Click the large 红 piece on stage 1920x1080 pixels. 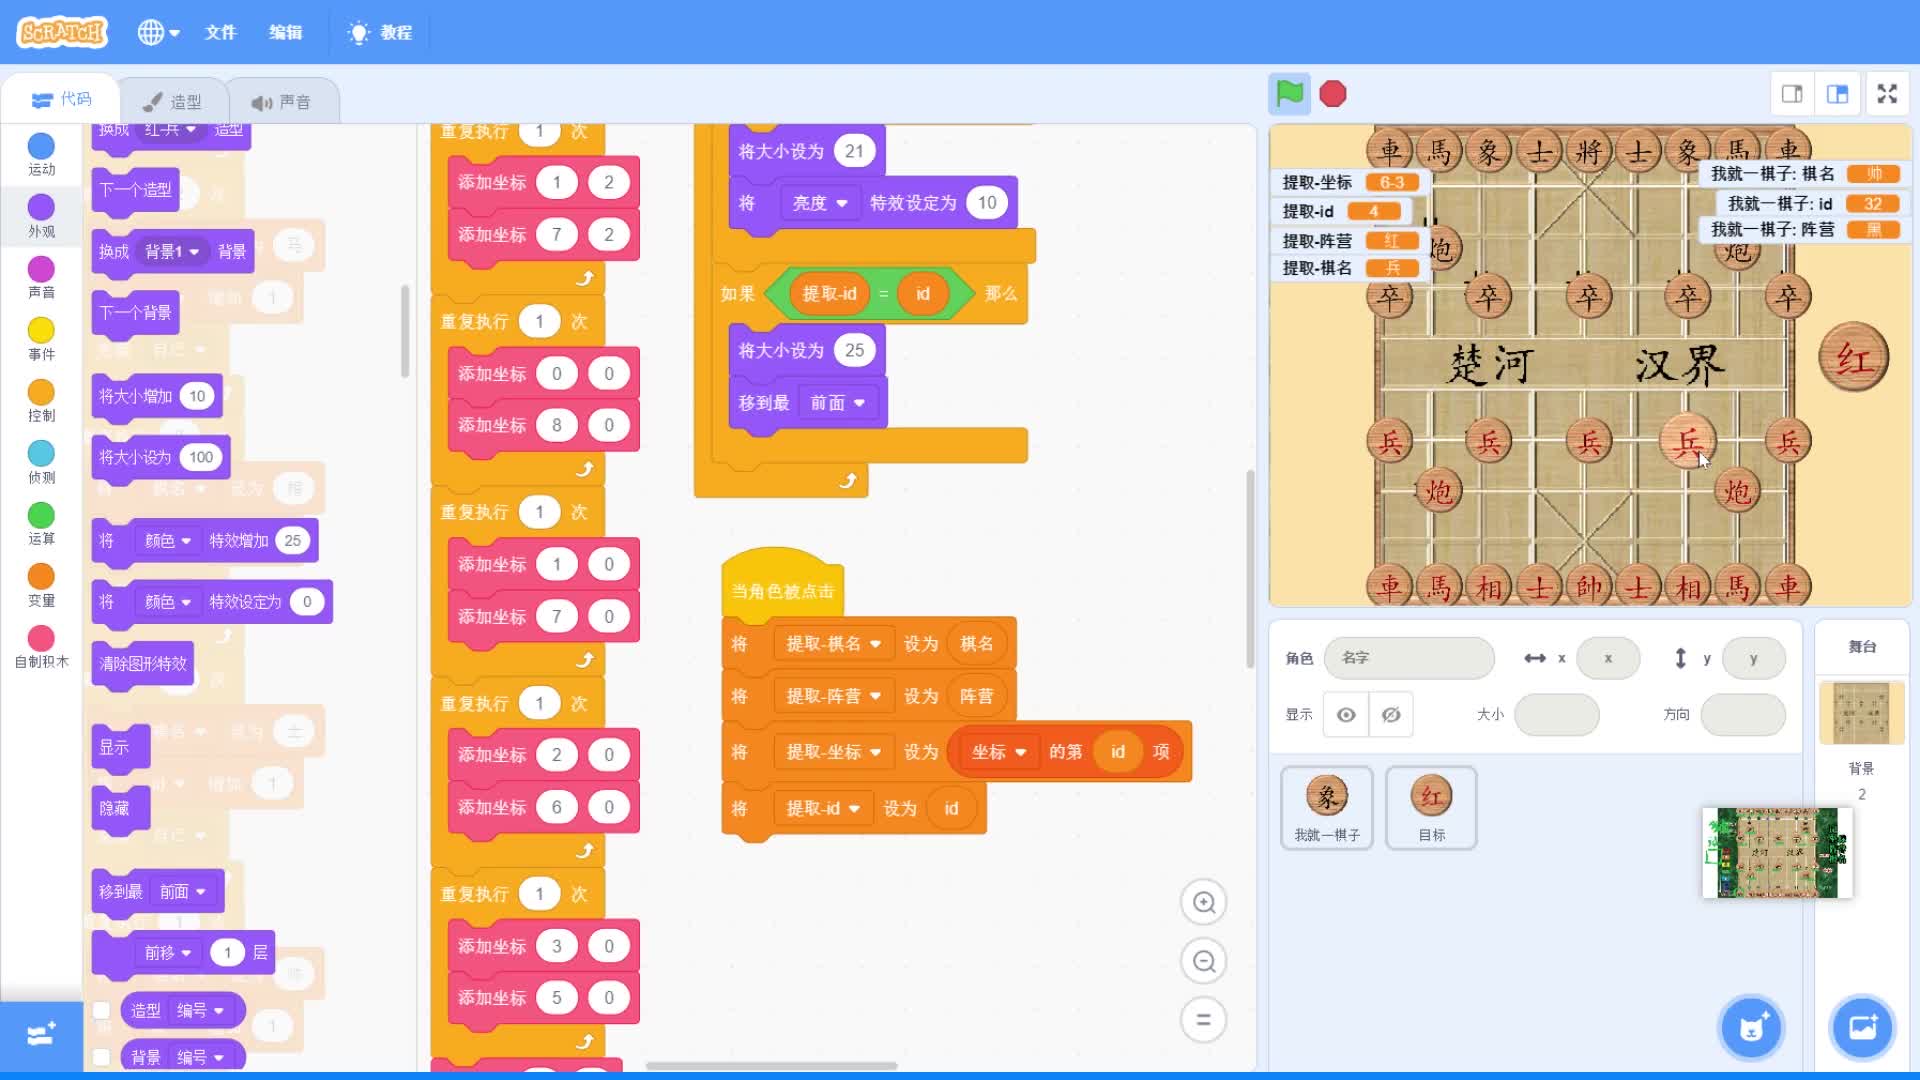point(1853,358)
